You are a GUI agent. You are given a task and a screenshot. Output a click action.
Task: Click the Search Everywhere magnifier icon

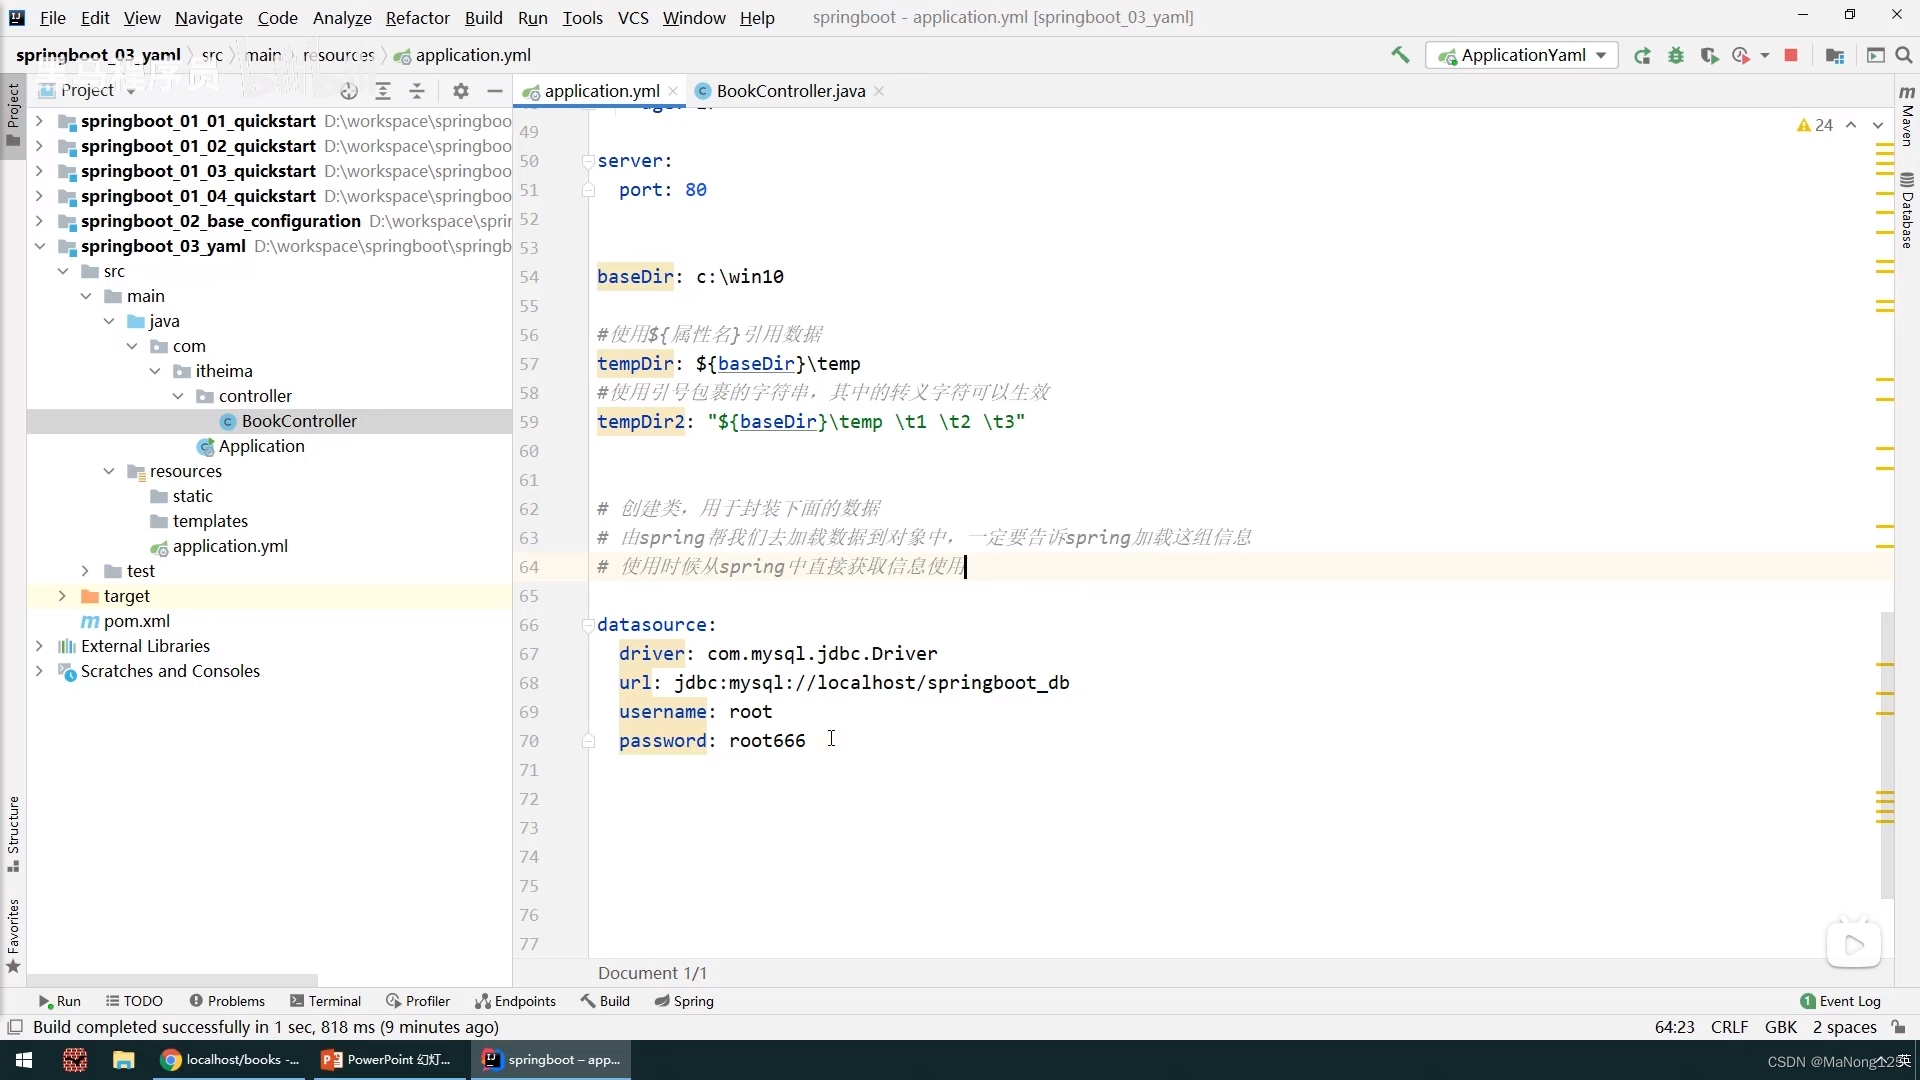coord(1904,56)
